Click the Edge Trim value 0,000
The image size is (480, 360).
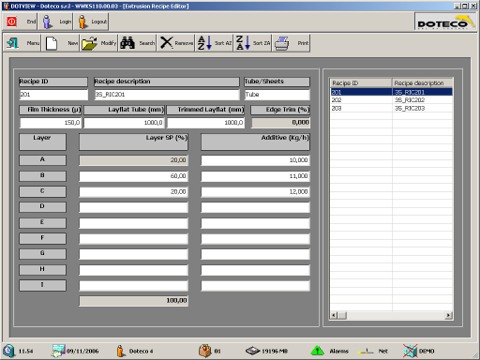coord(280,123)
